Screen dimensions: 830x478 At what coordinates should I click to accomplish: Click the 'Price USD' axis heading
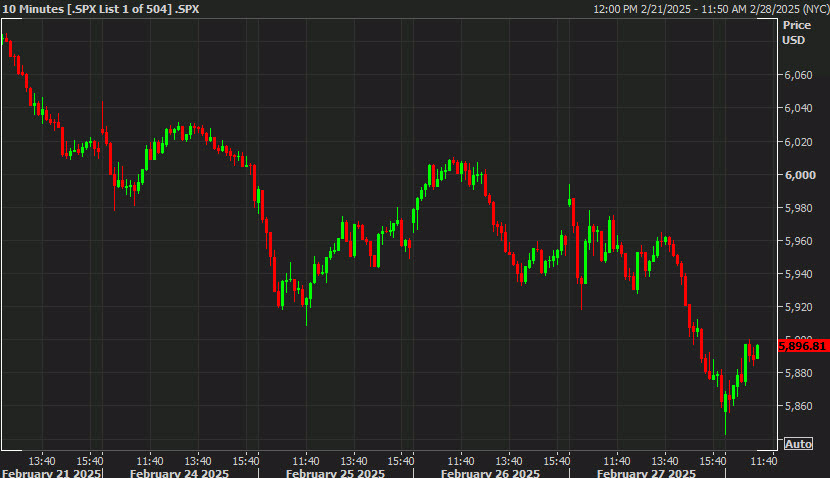(797, 32)
